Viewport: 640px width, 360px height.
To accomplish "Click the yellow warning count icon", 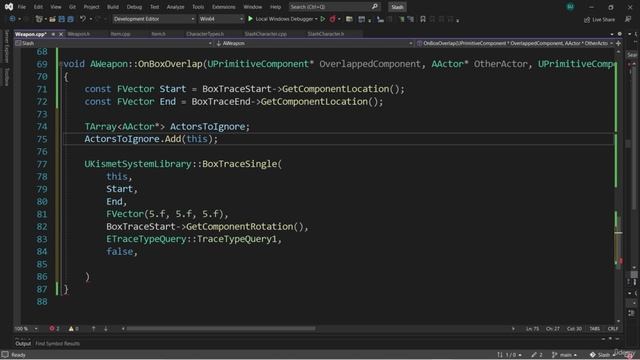I will point(71,329).
